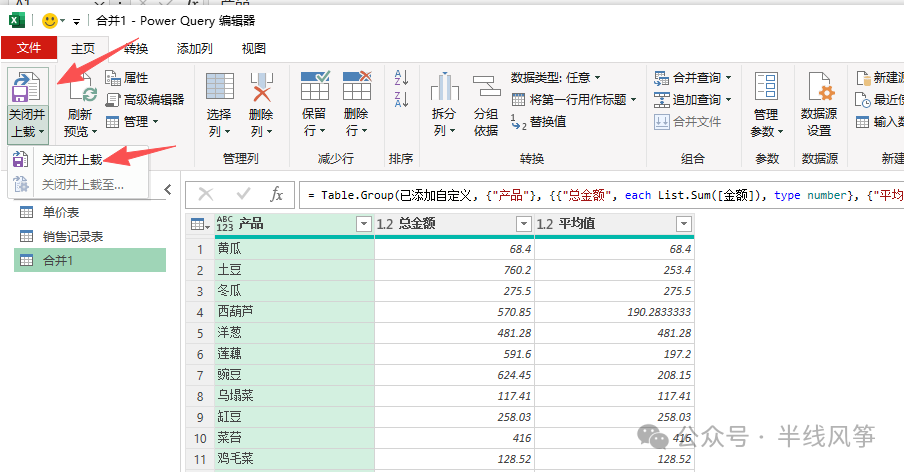Screen dimensions: 904x472
Task: Open the table menu icon at grid corner
Action: (200, 224)
